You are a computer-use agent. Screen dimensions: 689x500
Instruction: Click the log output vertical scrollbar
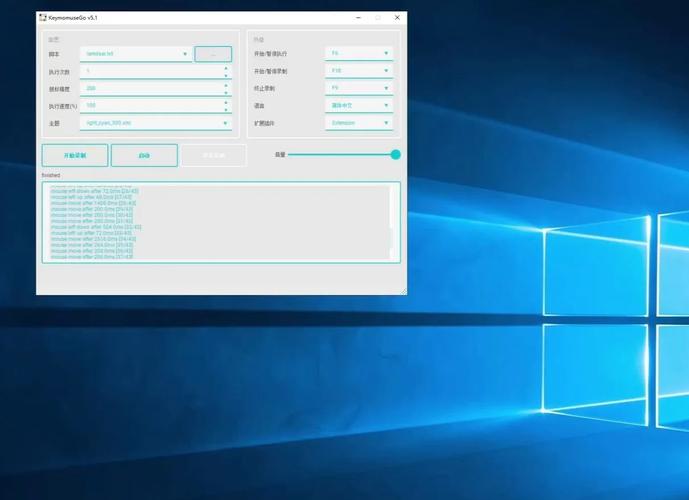394,222
